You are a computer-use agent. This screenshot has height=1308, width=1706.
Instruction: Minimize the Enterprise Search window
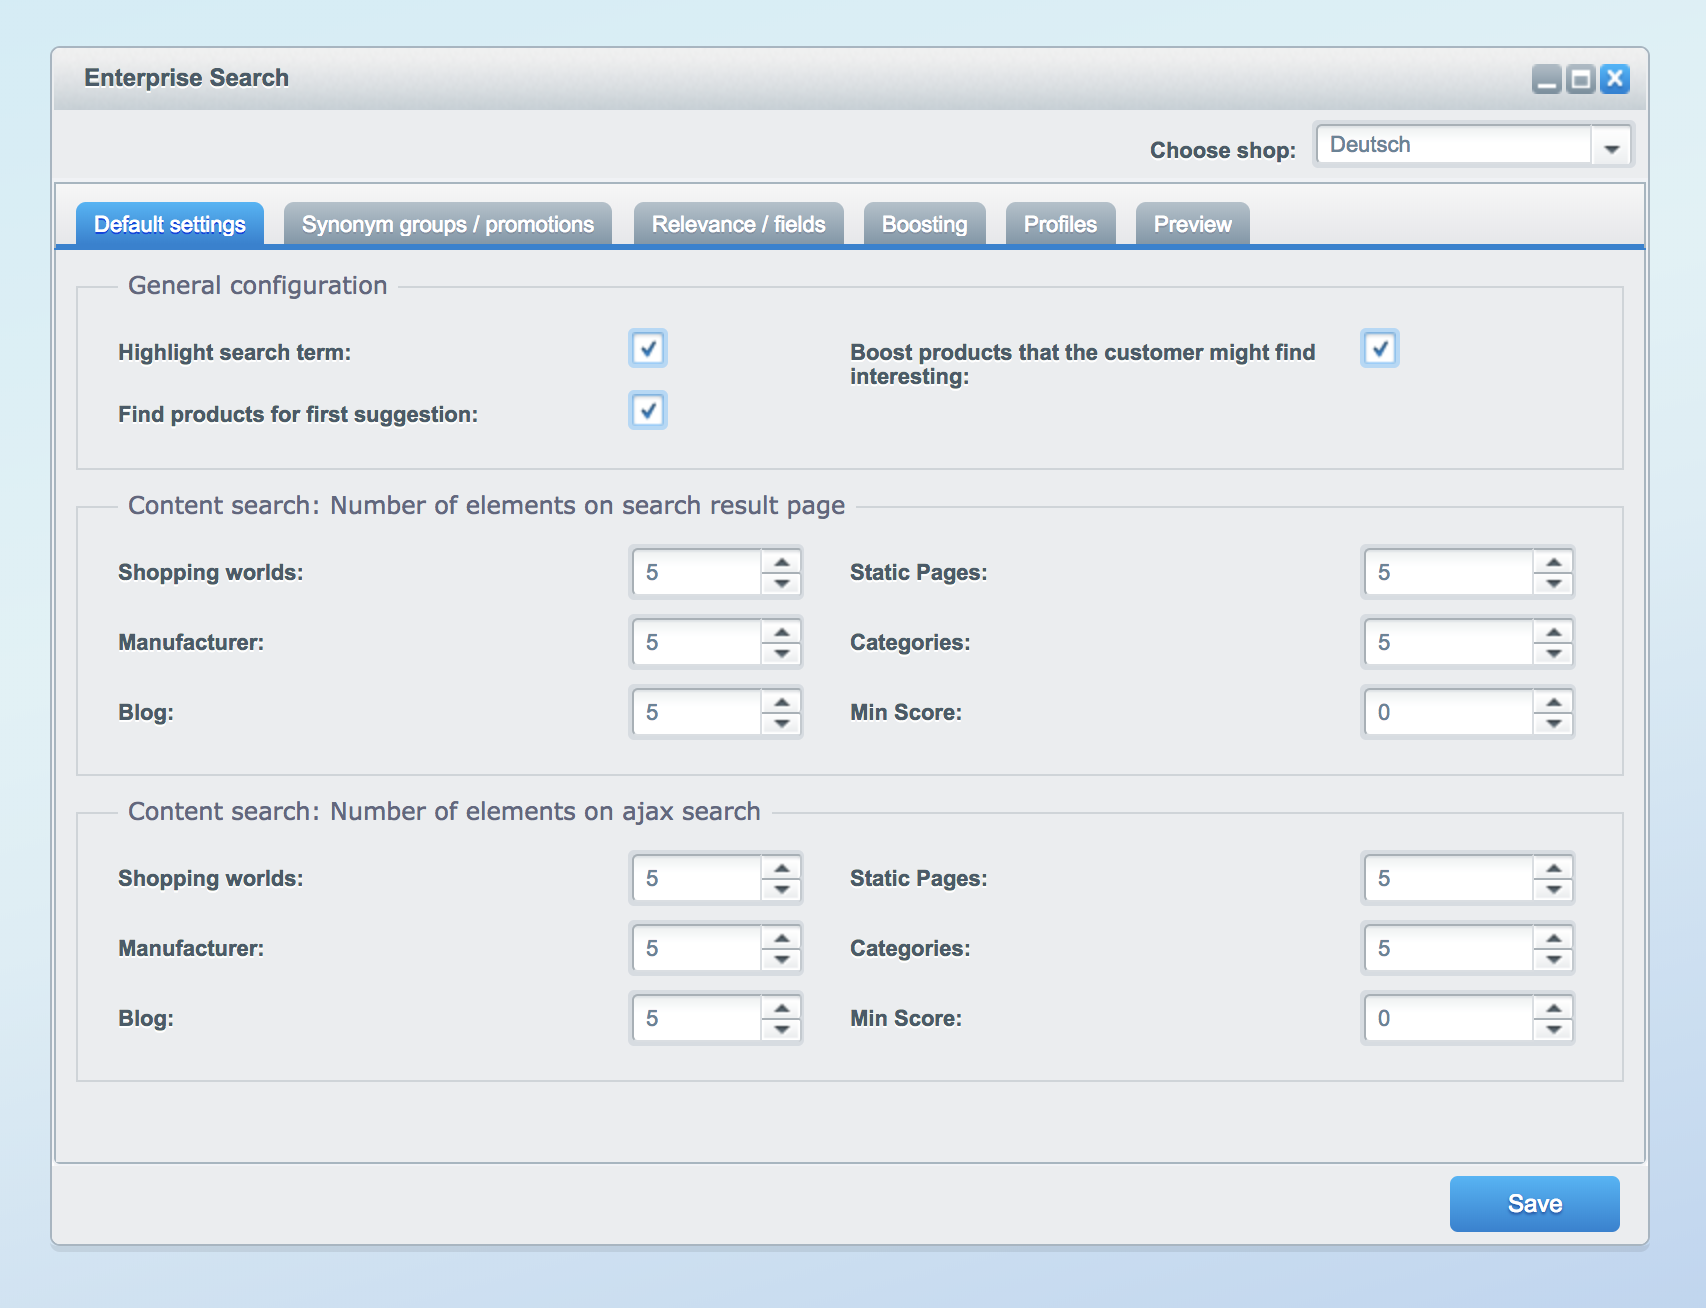(x=1546, y=79)
